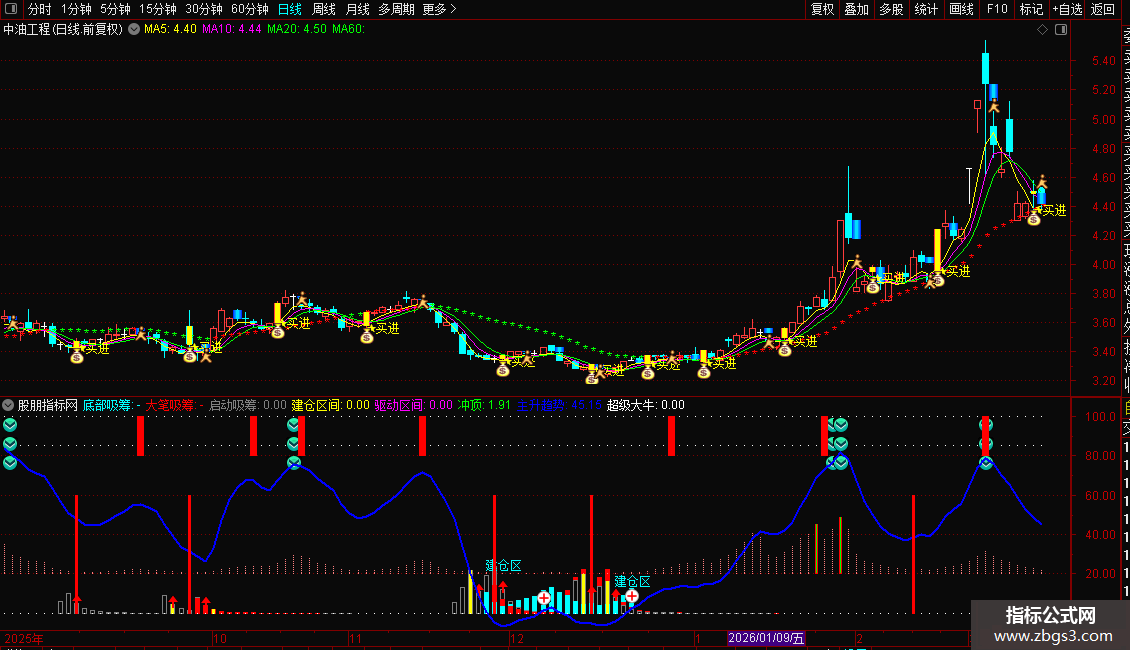Click the 5.40 price axis label
The height and width of the screenshot is (650, 1130).
click(1103, 61)
